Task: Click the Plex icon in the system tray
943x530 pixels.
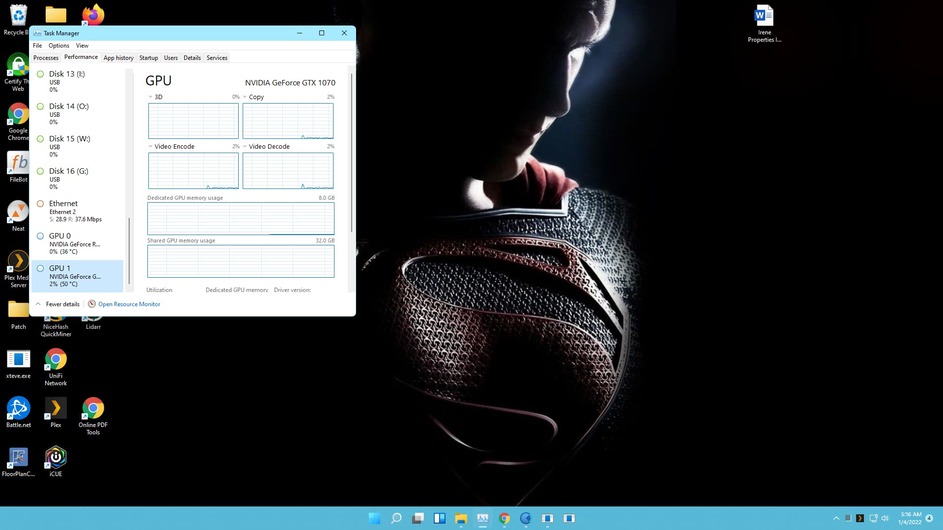Action: click(860, 518)
